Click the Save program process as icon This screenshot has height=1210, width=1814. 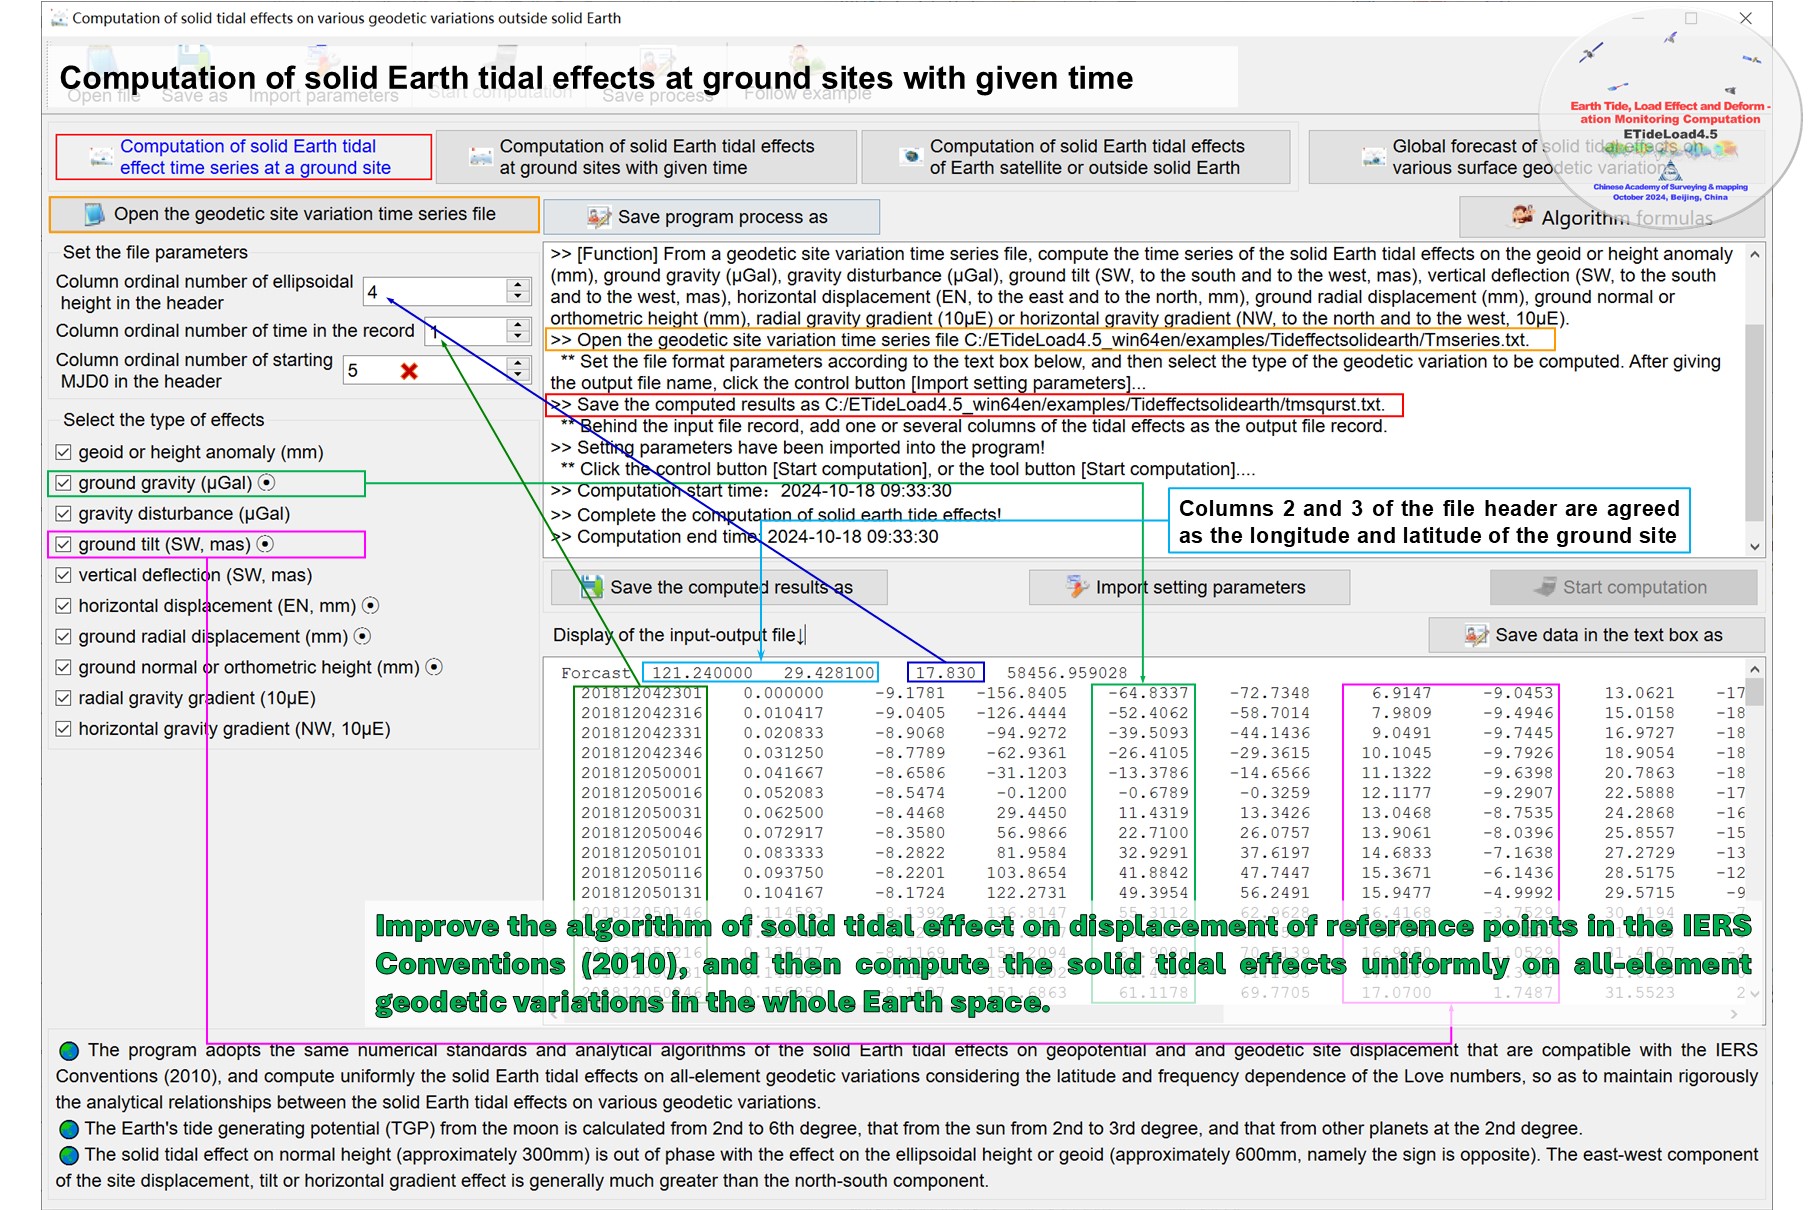[599, 217]
